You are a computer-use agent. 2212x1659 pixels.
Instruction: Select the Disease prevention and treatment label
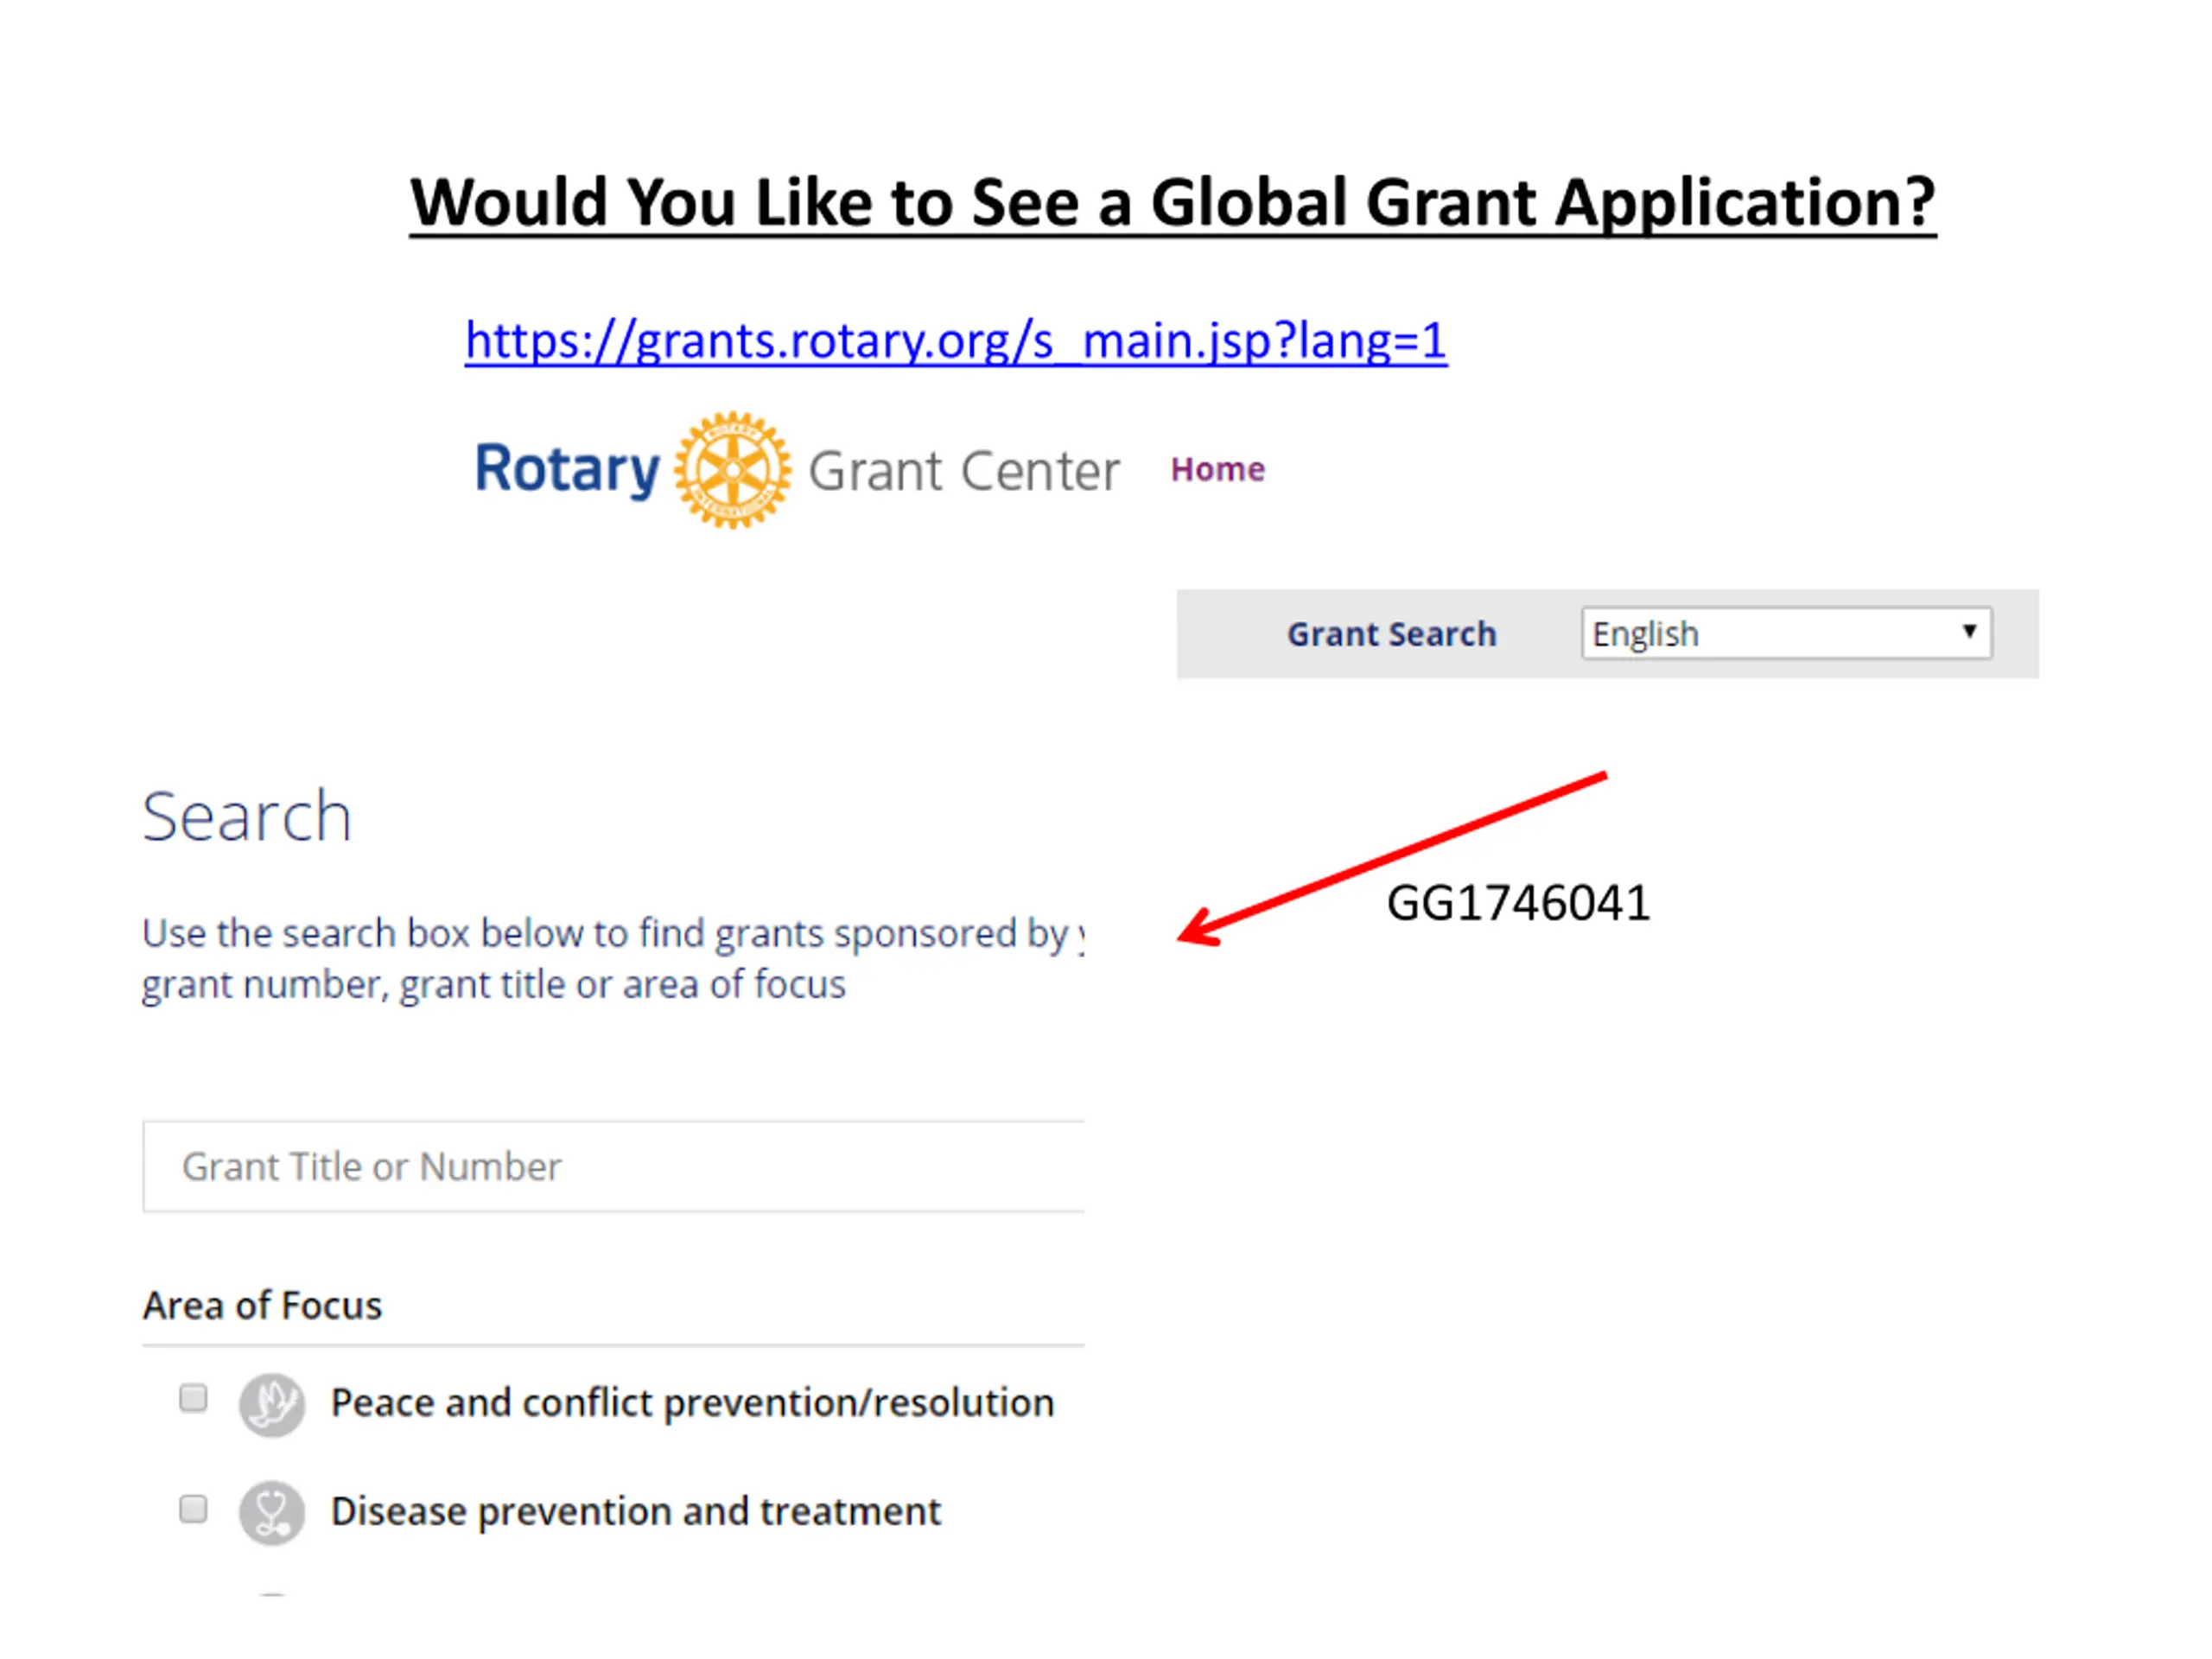tap(636, 1511)
